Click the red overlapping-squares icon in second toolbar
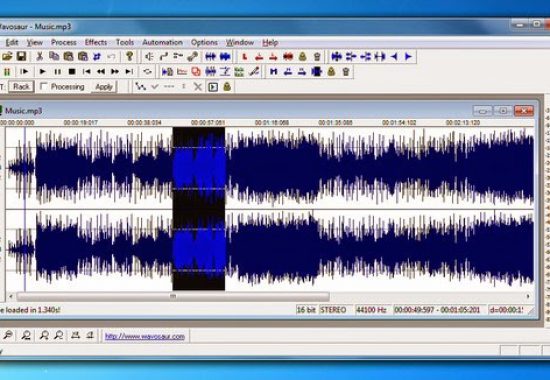 [196, 72]
